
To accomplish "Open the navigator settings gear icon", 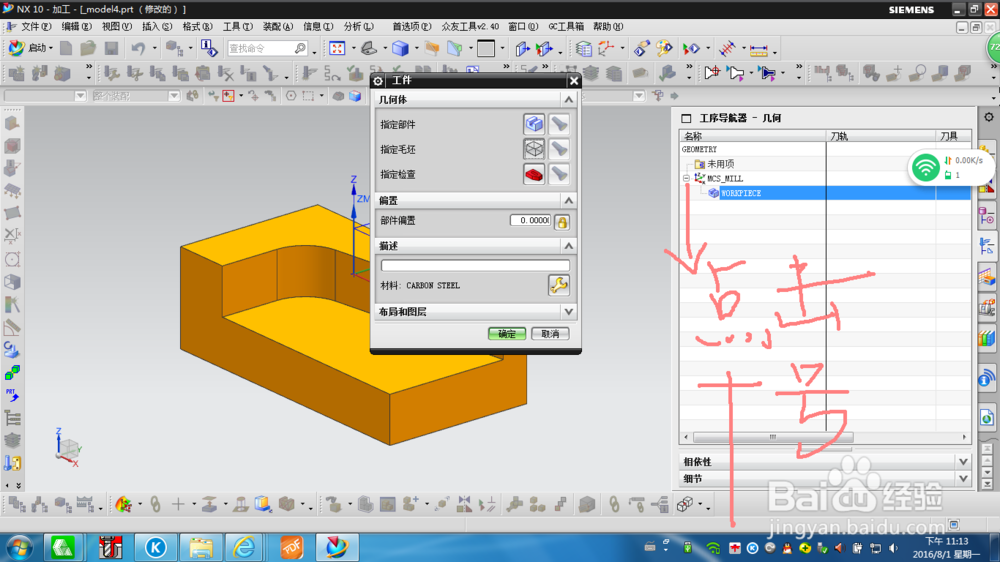I will coord(989,117).
